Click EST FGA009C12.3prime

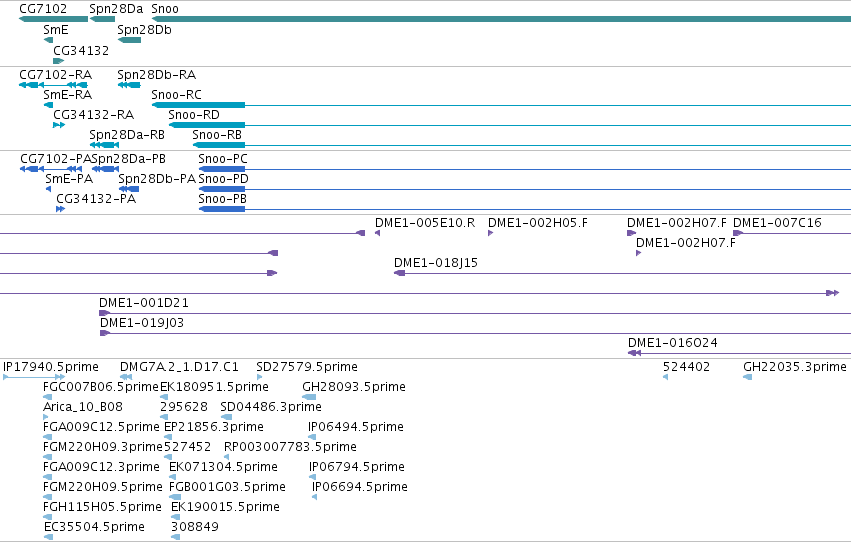(48, 477)
